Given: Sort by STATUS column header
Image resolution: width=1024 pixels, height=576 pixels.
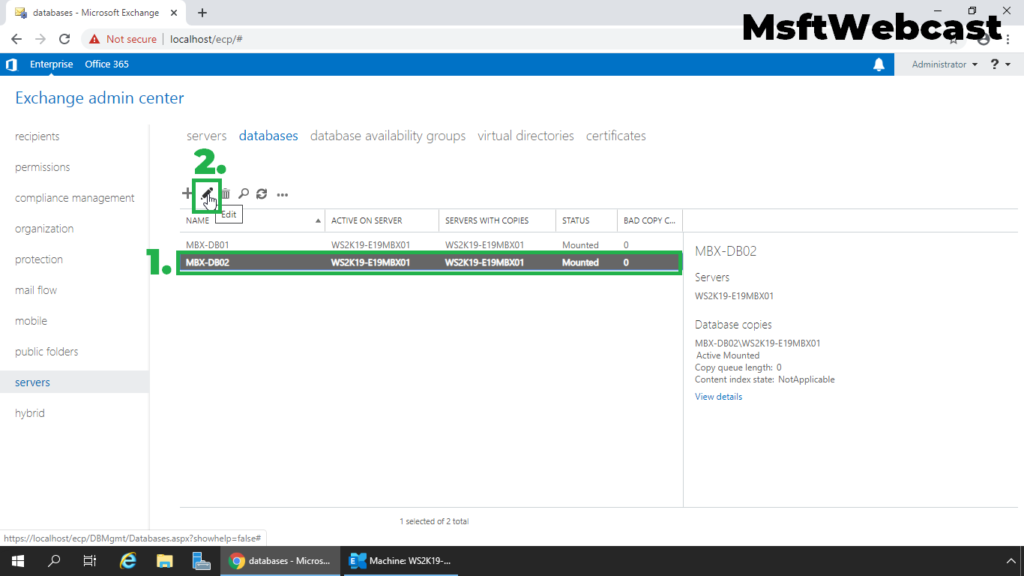Looking at the screenshot, I should [586, 221].
